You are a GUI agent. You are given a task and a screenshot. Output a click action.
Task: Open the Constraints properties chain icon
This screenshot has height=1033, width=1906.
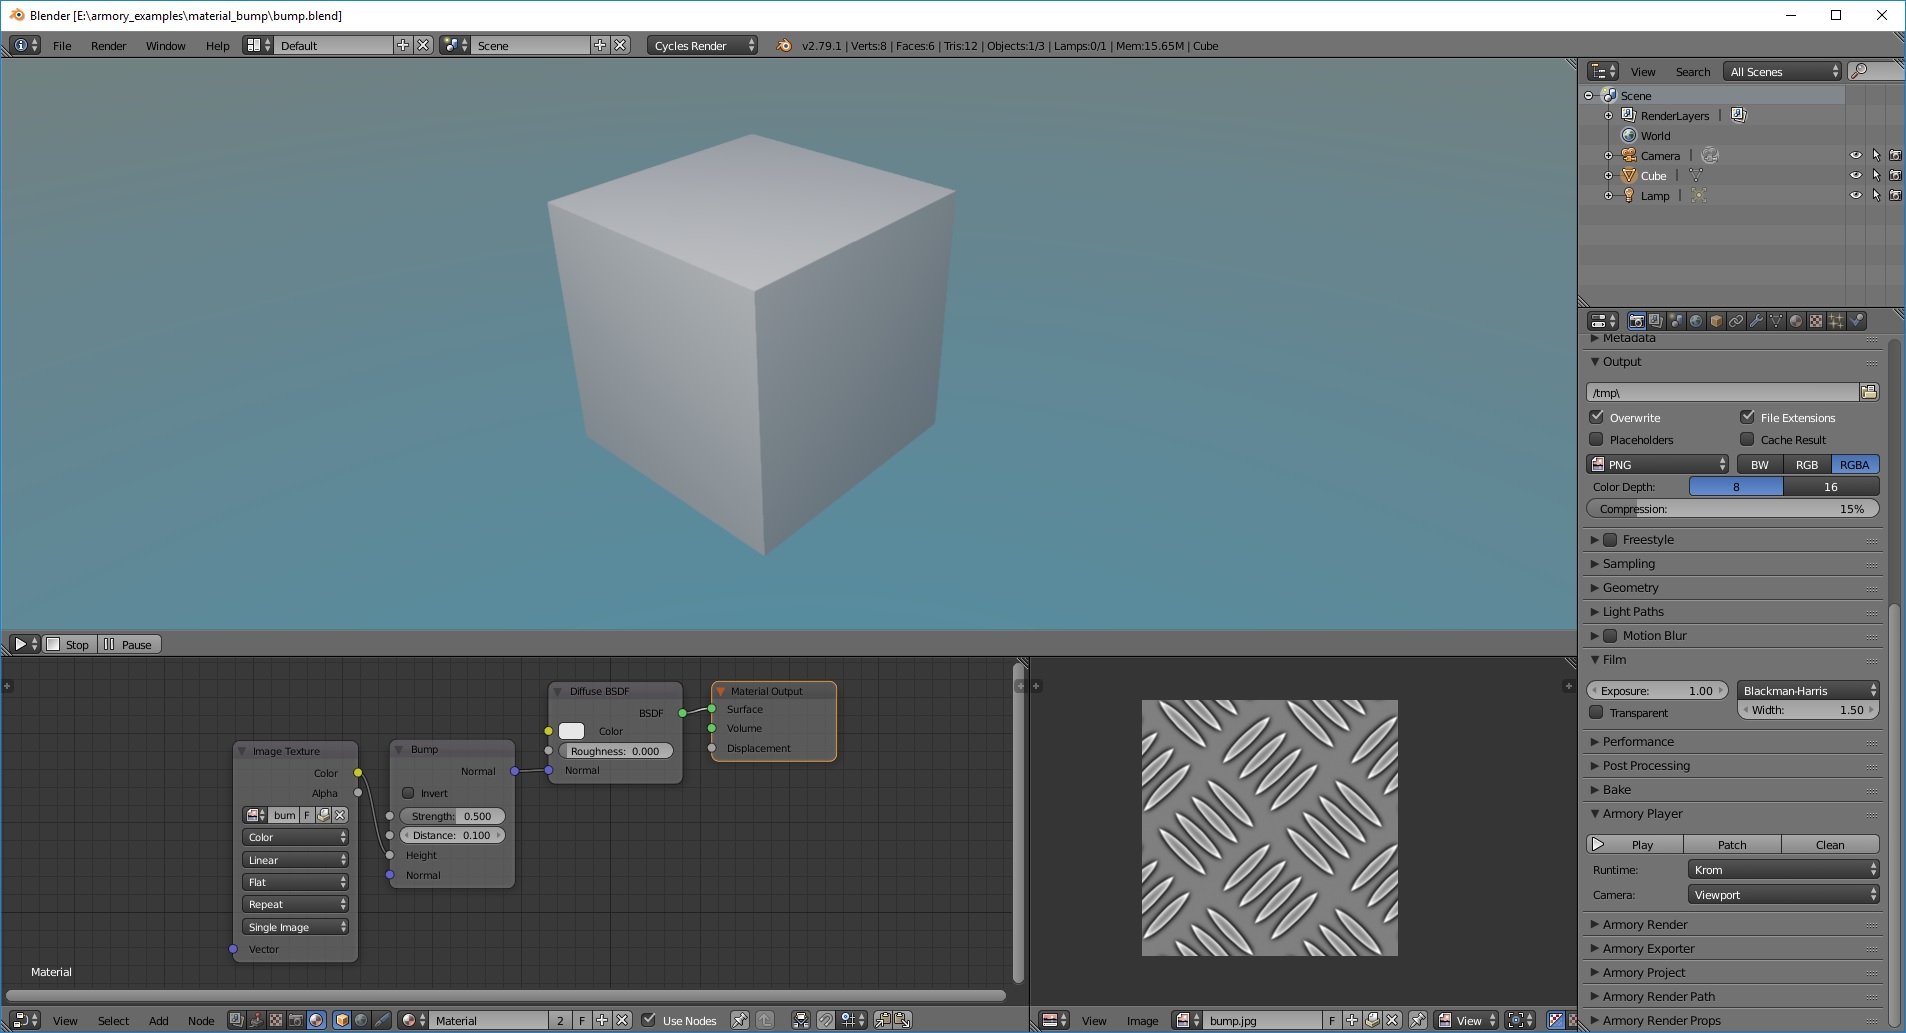tap(1736, 321)
